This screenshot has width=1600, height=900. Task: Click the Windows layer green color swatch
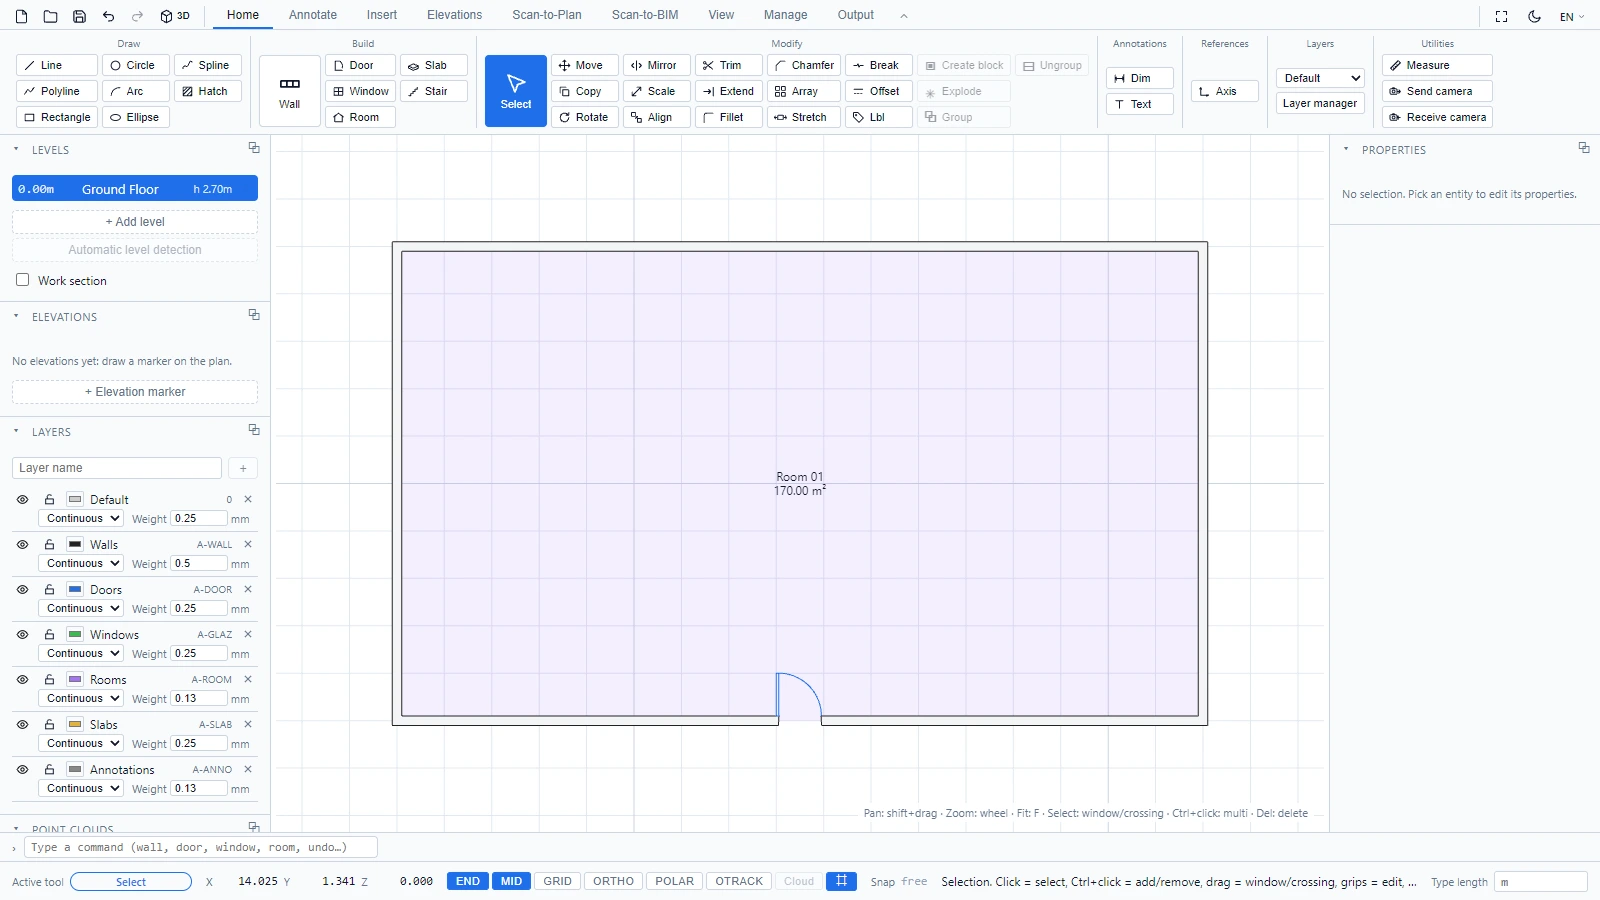(x=75, y=634)
